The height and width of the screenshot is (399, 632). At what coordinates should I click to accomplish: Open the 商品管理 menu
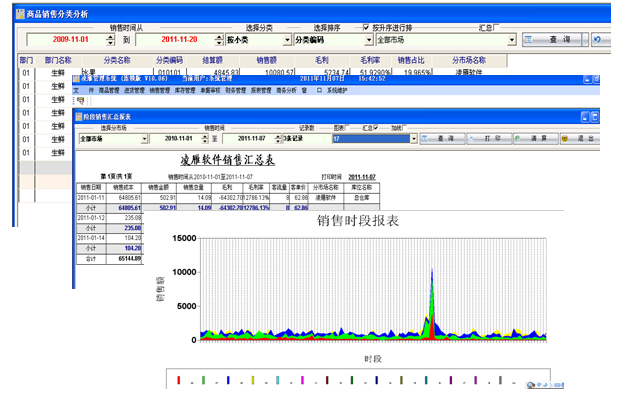109,90
